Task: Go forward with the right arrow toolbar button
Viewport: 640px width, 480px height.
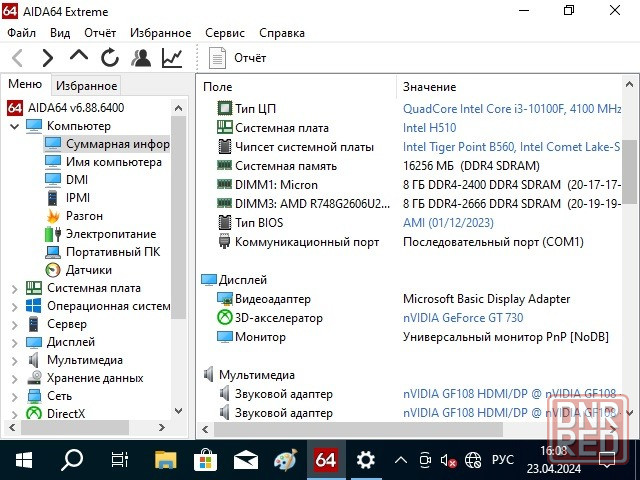Action: [48, 58]
